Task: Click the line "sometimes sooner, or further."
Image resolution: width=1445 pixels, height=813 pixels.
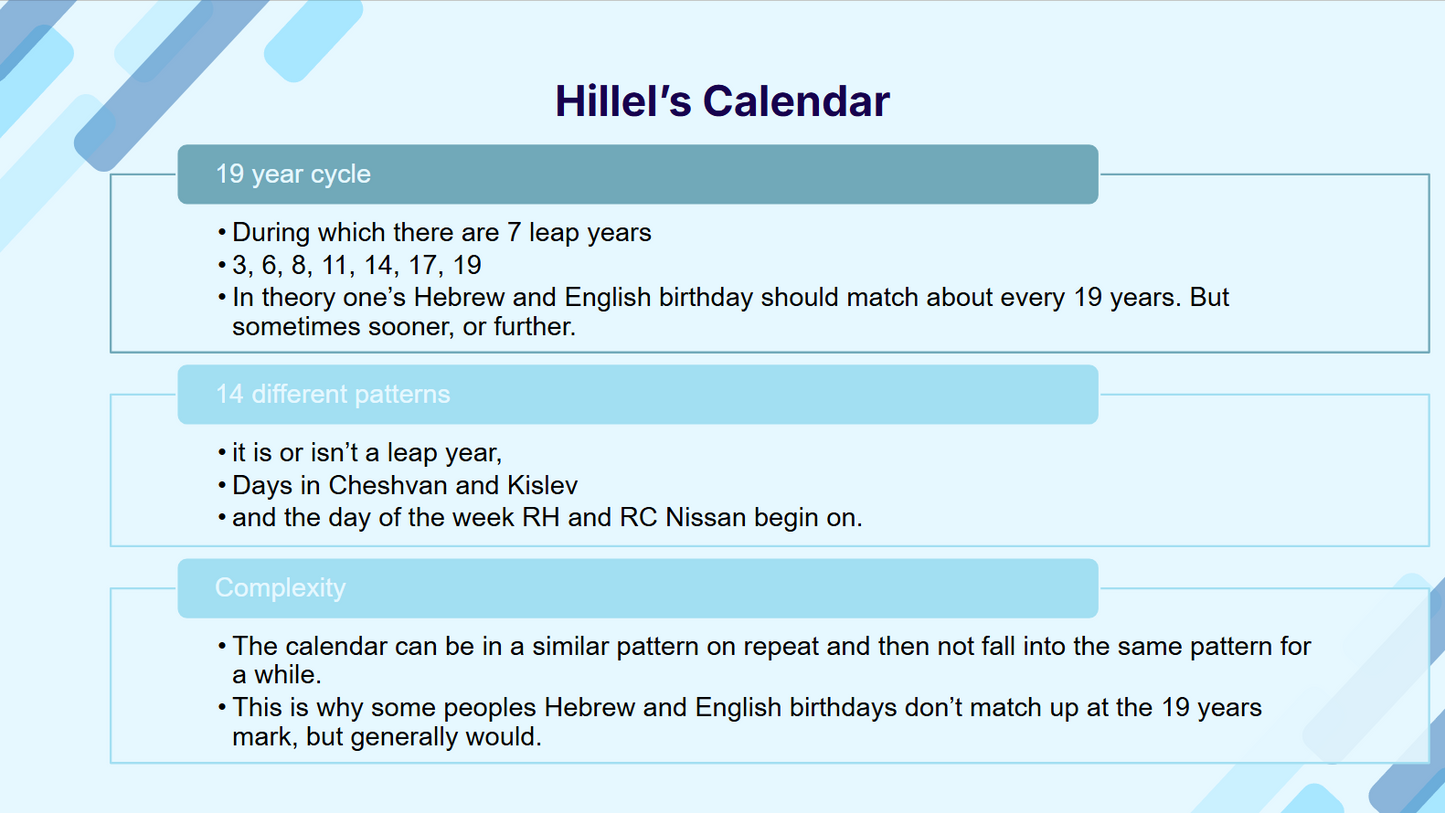Action: click(404, 327)
